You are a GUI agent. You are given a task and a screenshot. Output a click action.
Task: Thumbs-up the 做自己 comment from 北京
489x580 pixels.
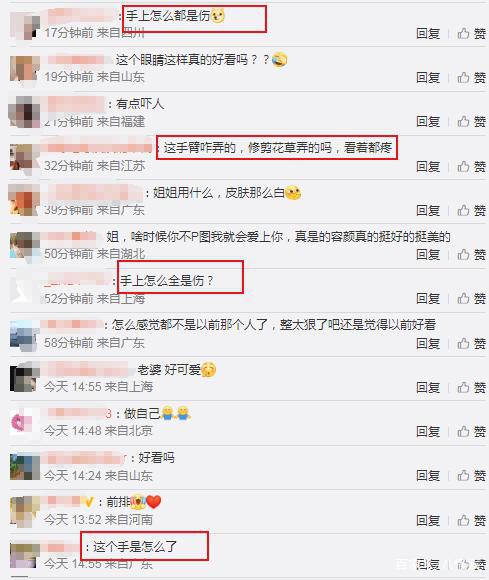tap(471, 431)
